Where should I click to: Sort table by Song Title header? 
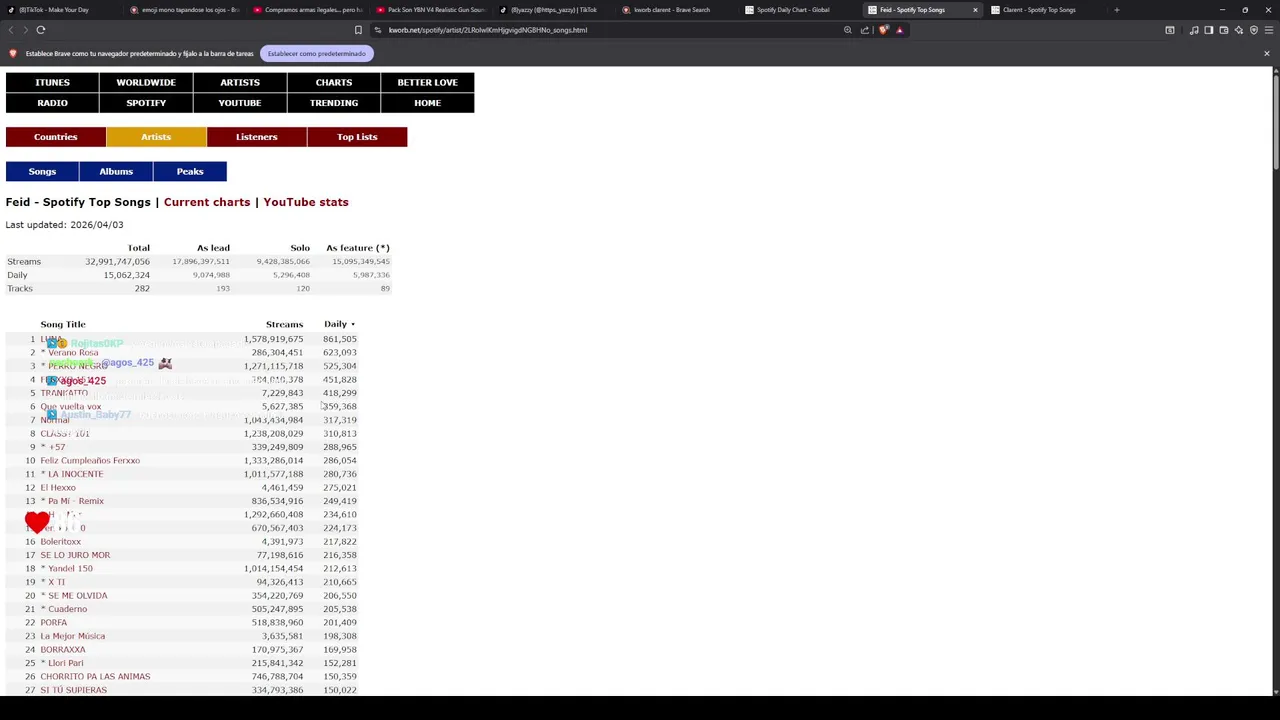click(63, 324)
